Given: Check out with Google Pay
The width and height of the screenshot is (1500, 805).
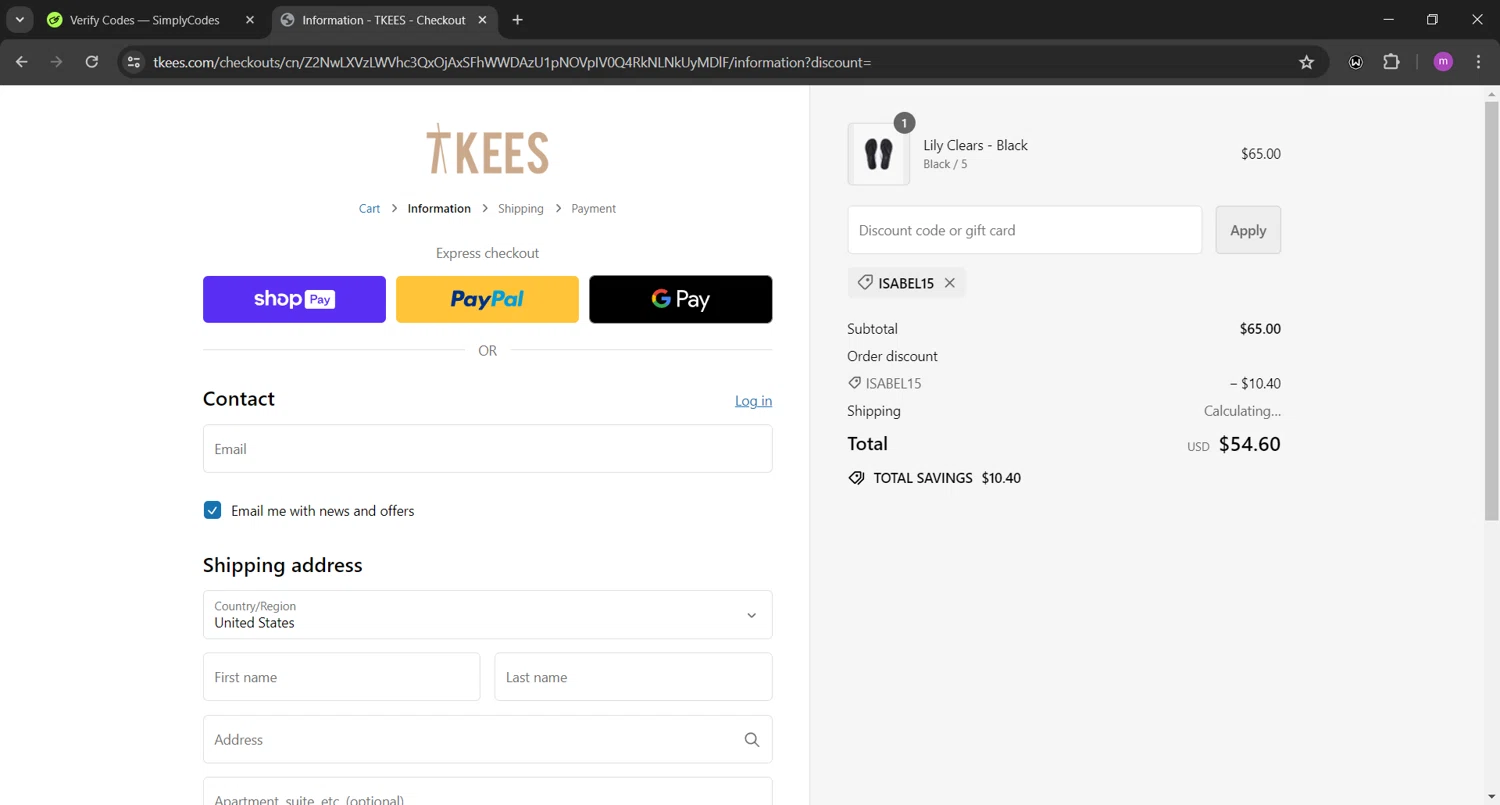Looking at the screenshot, I should [680, 299].
